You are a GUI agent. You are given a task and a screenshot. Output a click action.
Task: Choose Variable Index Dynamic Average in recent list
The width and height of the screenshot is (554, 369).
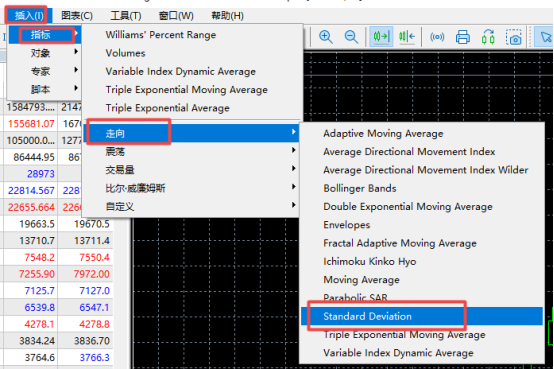coord(181,72)
